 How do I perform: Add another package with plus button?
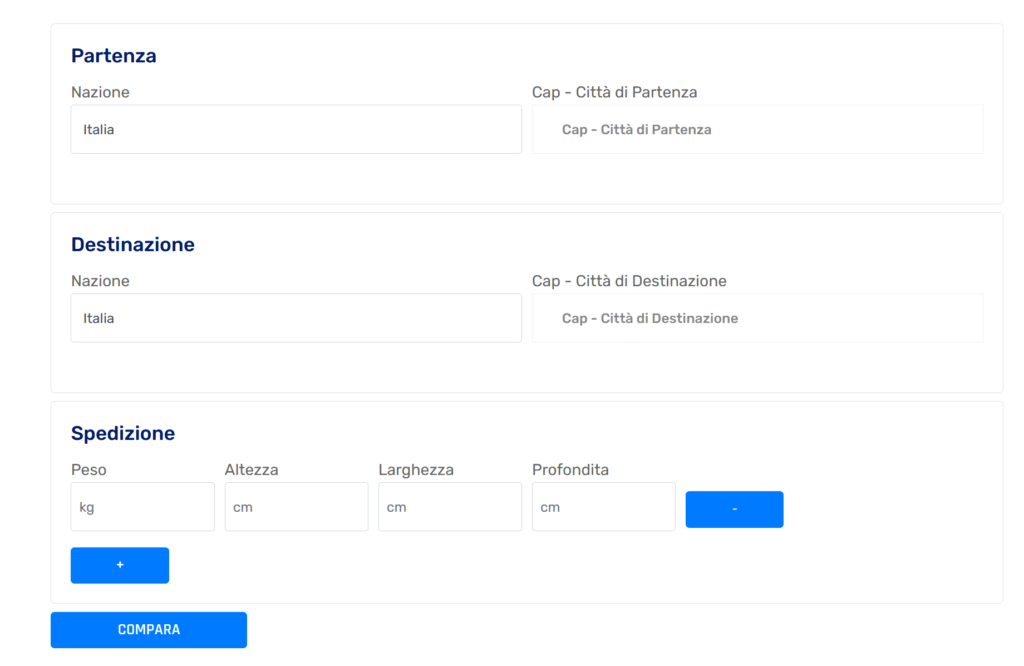click(x=120, y=565)
